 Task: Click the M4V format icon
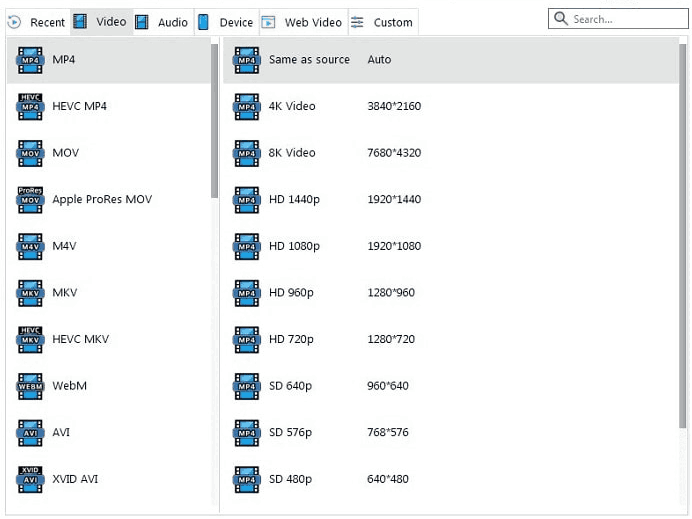(30, 246)
